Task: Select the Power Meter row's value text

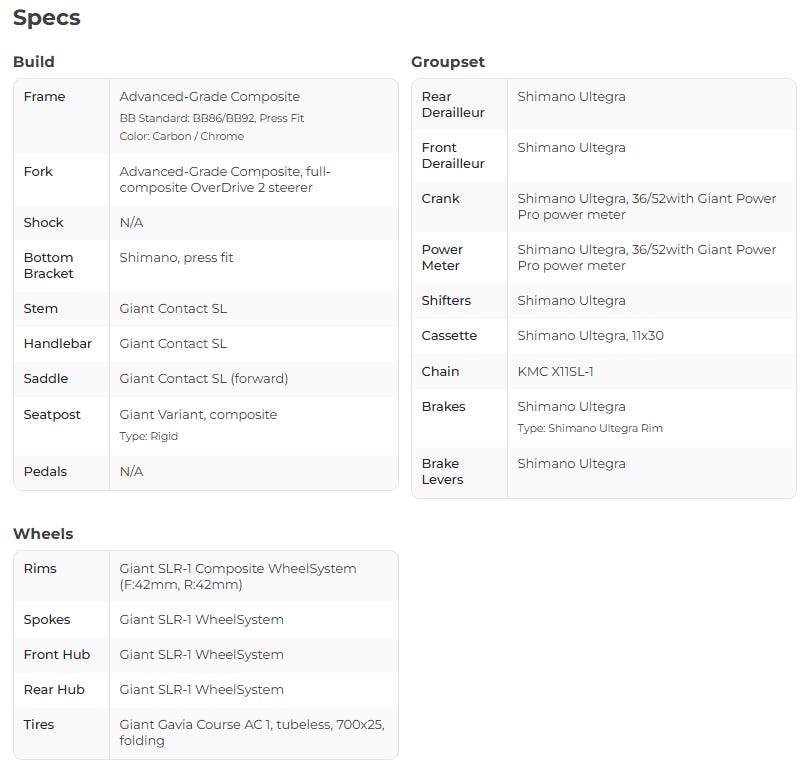Action: (647, 257)
